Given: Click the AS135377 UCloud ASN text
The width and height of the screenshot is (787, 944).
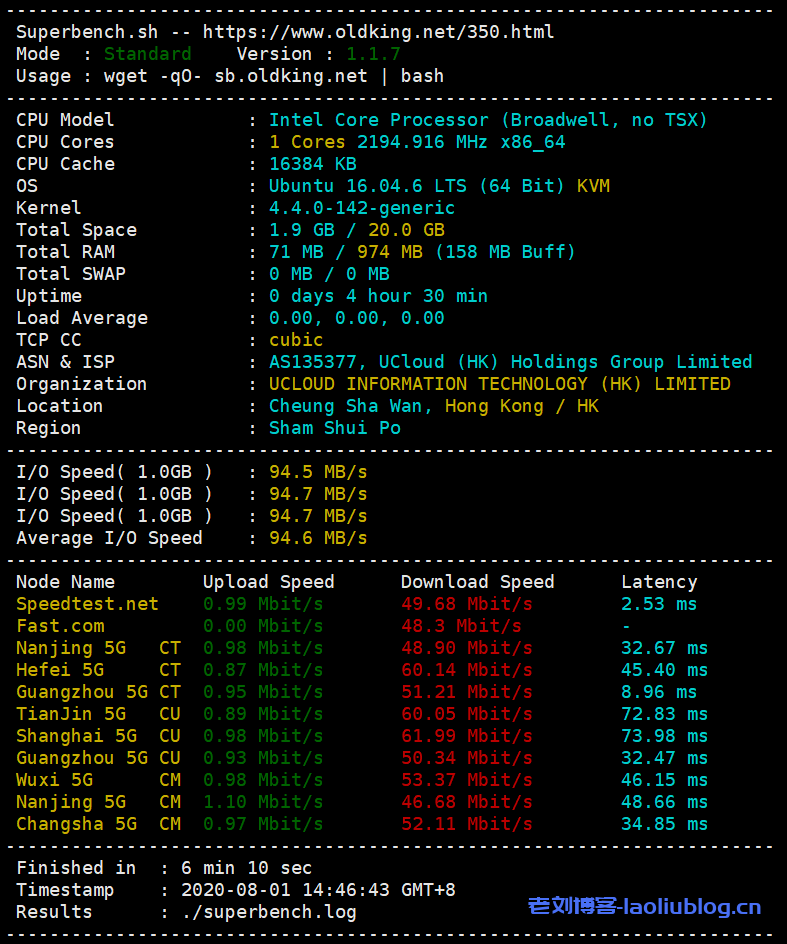Looking at the screenshot, I should (x=510, y=362).
